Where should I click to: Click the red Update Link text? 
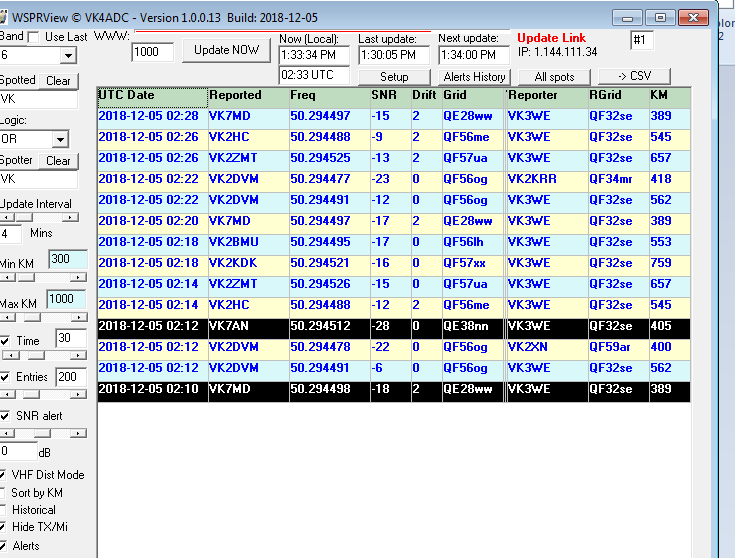coord(551,38)
